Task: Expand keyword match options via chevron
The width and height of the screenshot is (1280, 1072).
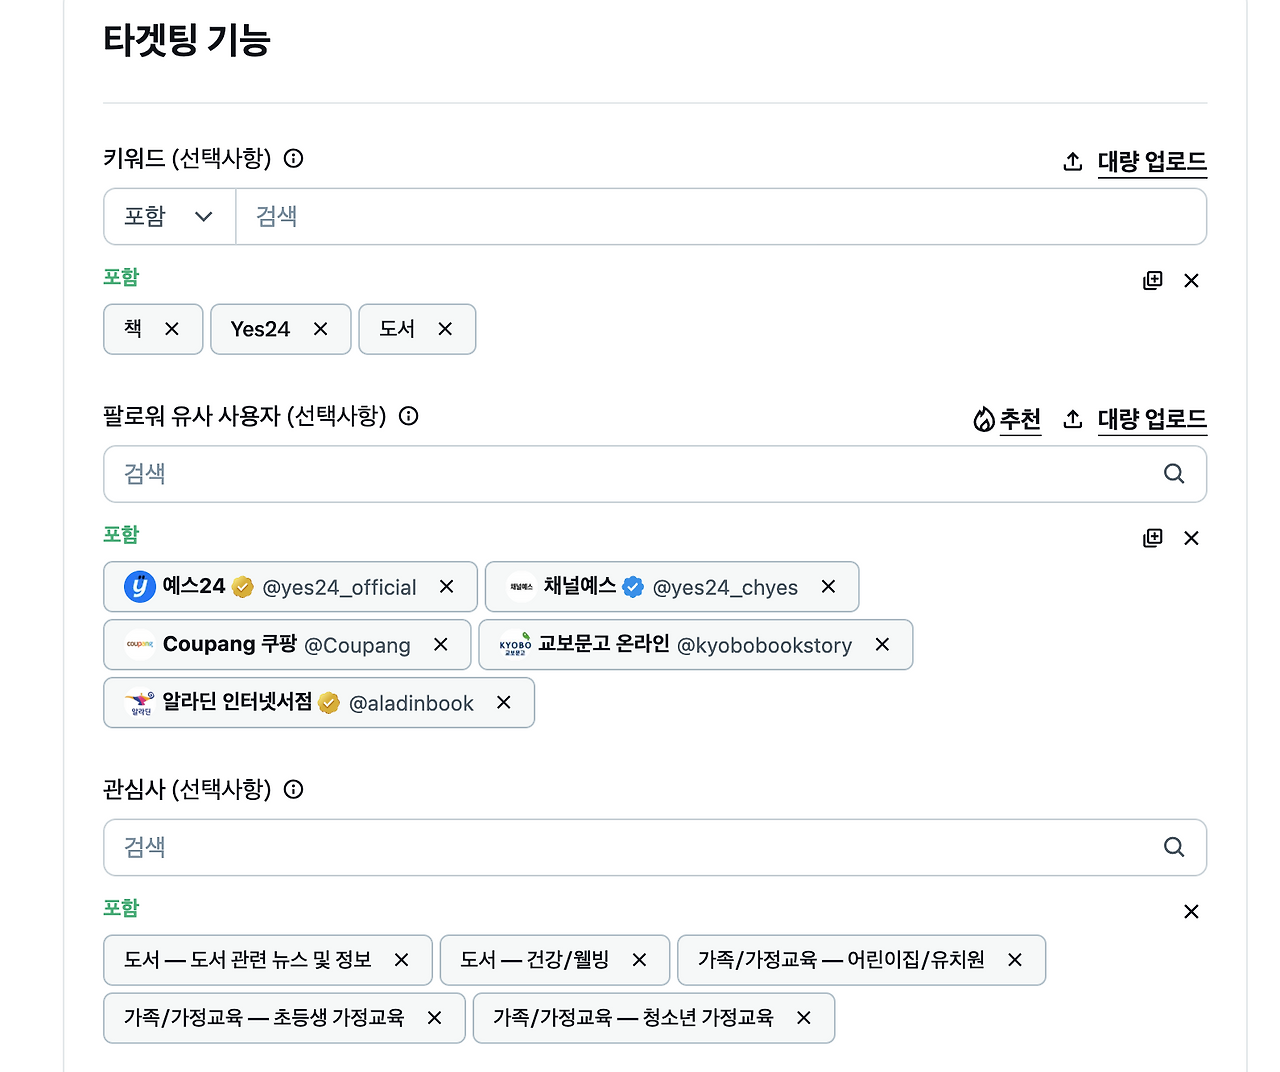Action: [205, 216]
